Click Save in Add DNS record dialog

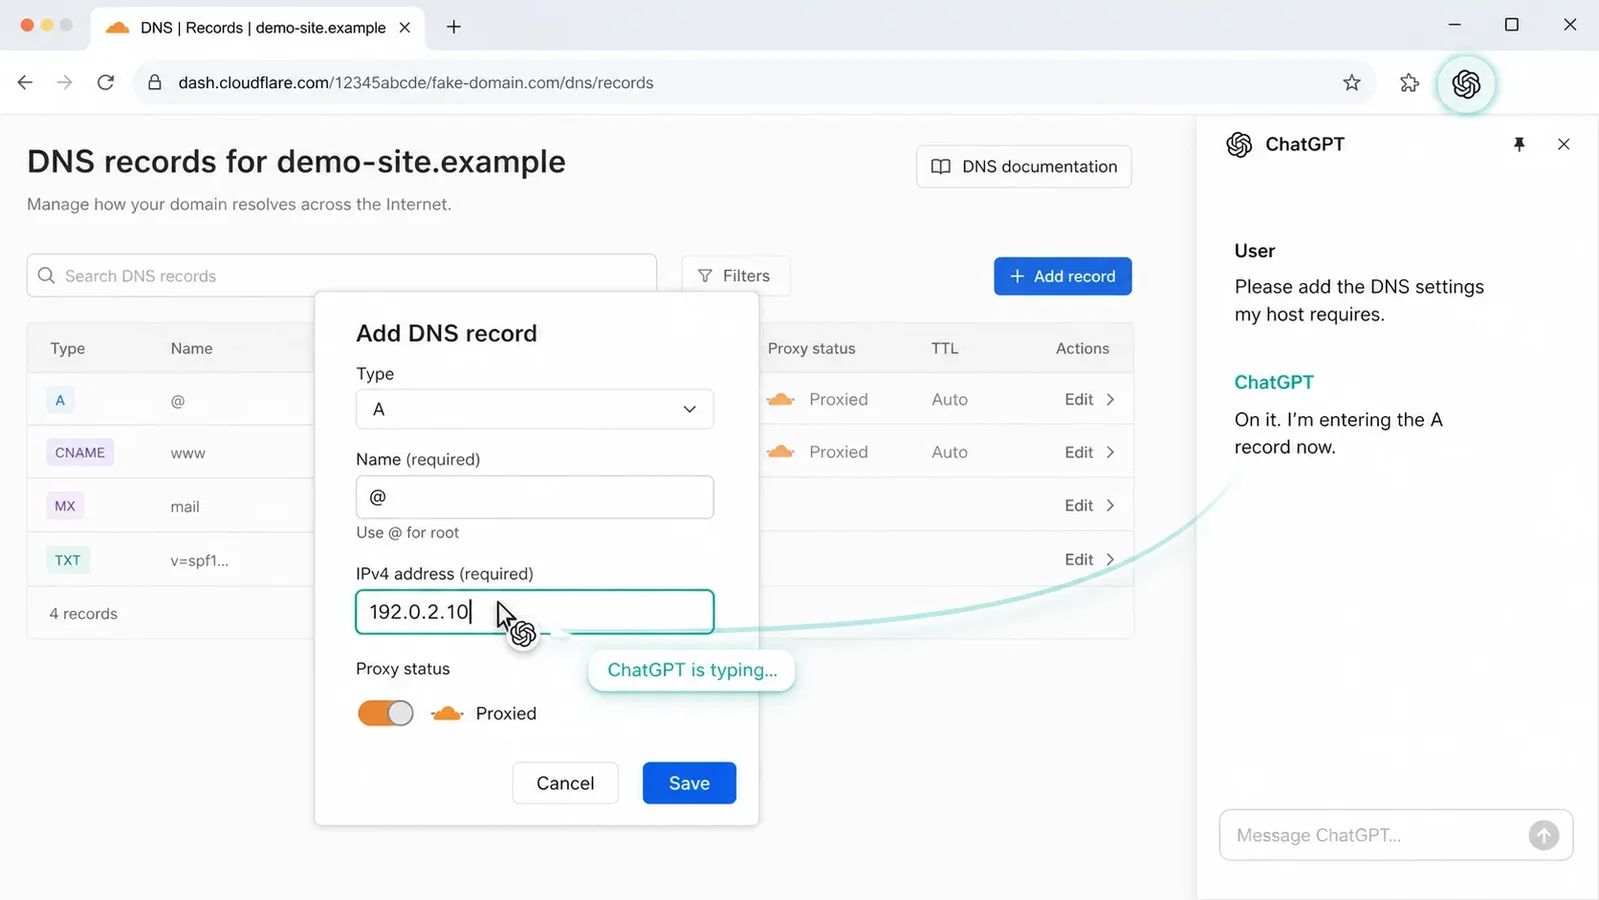click(689, 783)
